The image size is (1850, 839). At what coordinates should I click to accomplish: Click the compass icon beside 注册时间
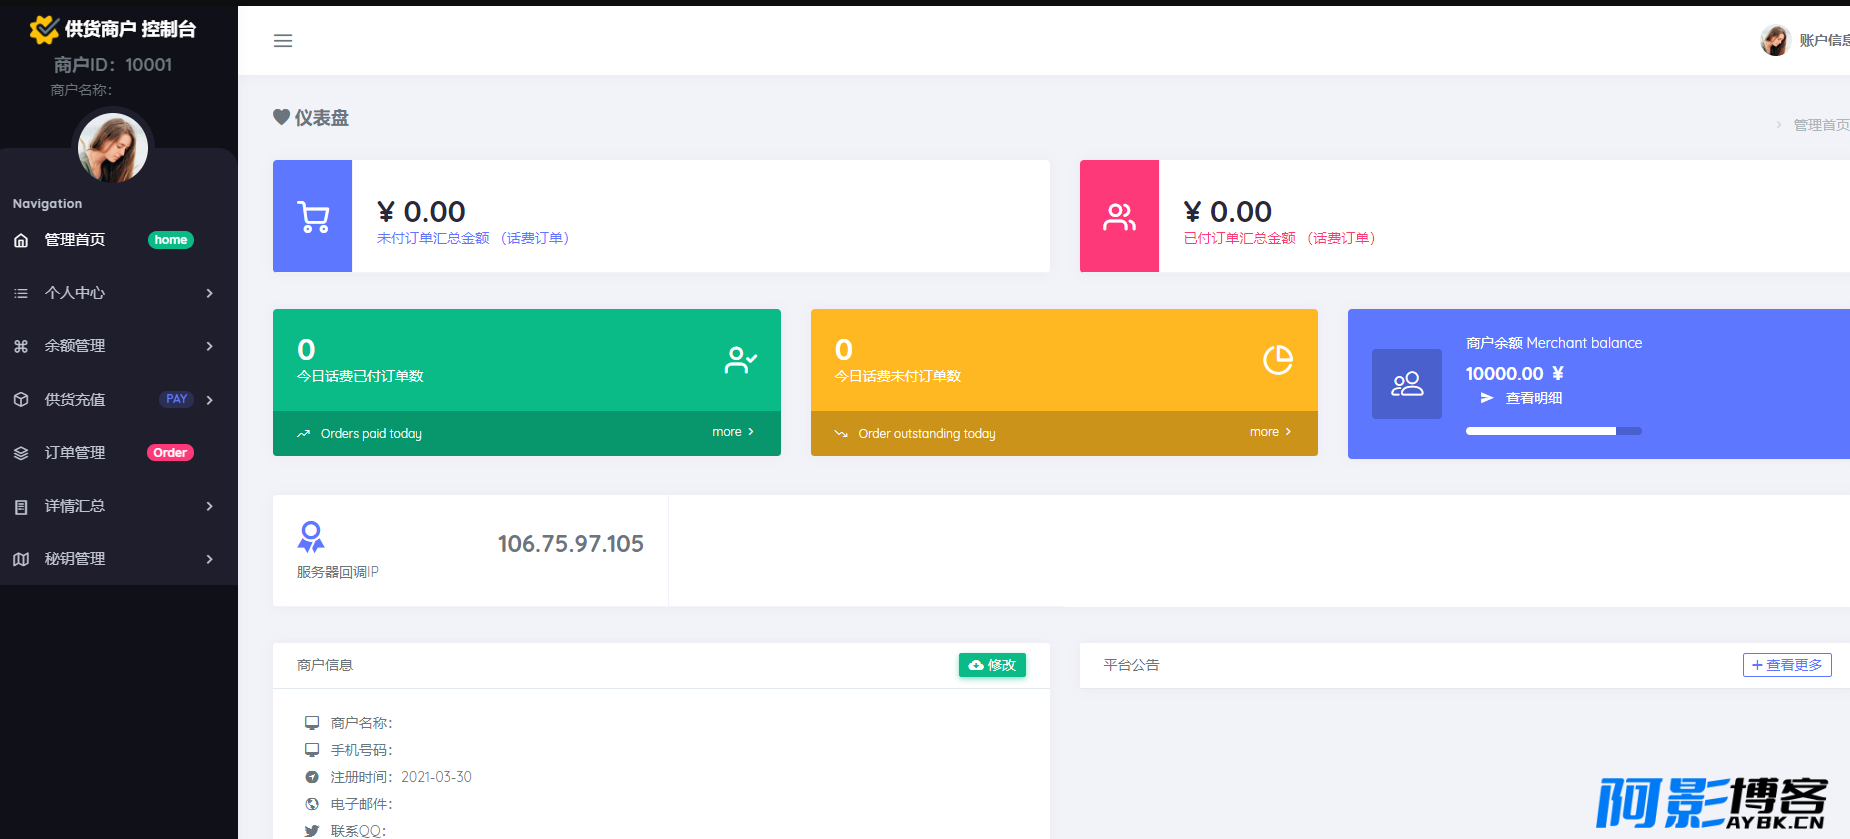pos(312,777)
